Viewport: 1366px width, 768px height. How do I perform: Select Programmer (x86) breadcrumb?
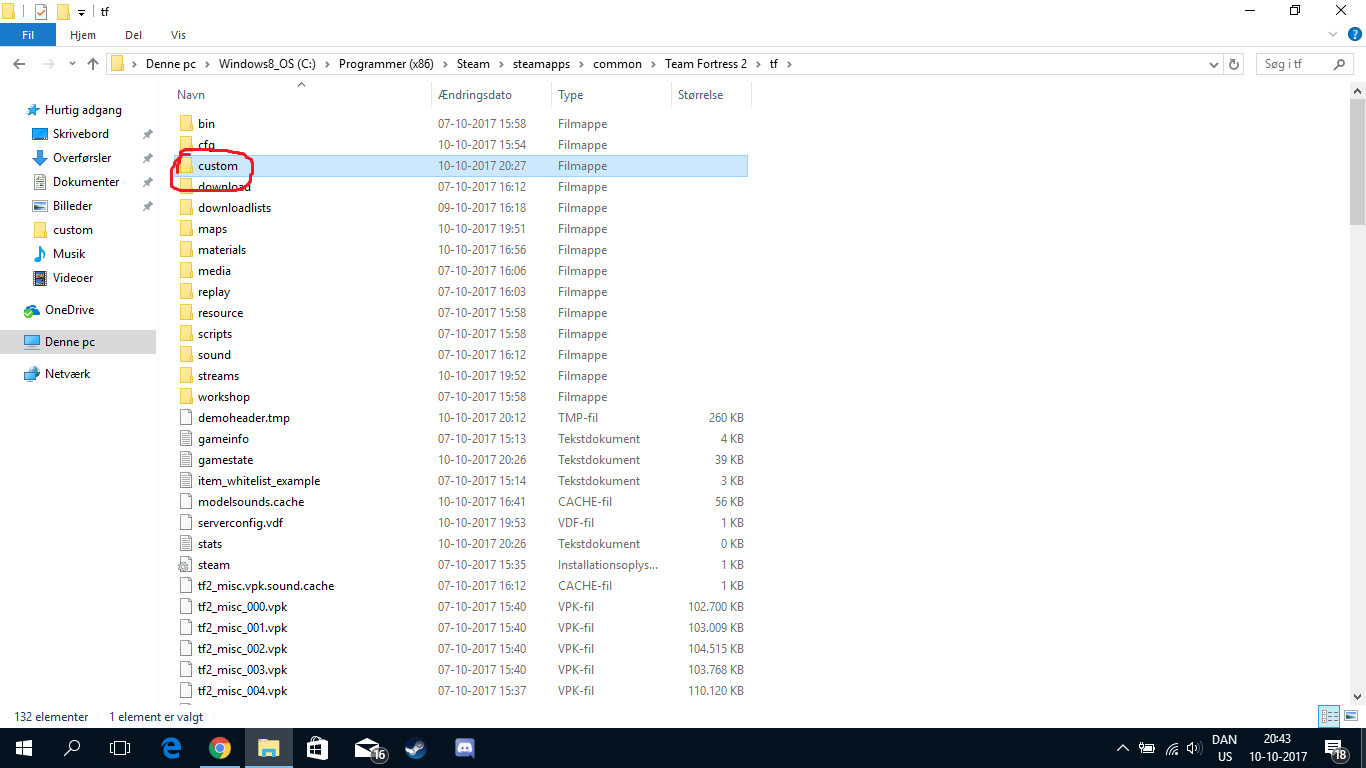point(386,64)
